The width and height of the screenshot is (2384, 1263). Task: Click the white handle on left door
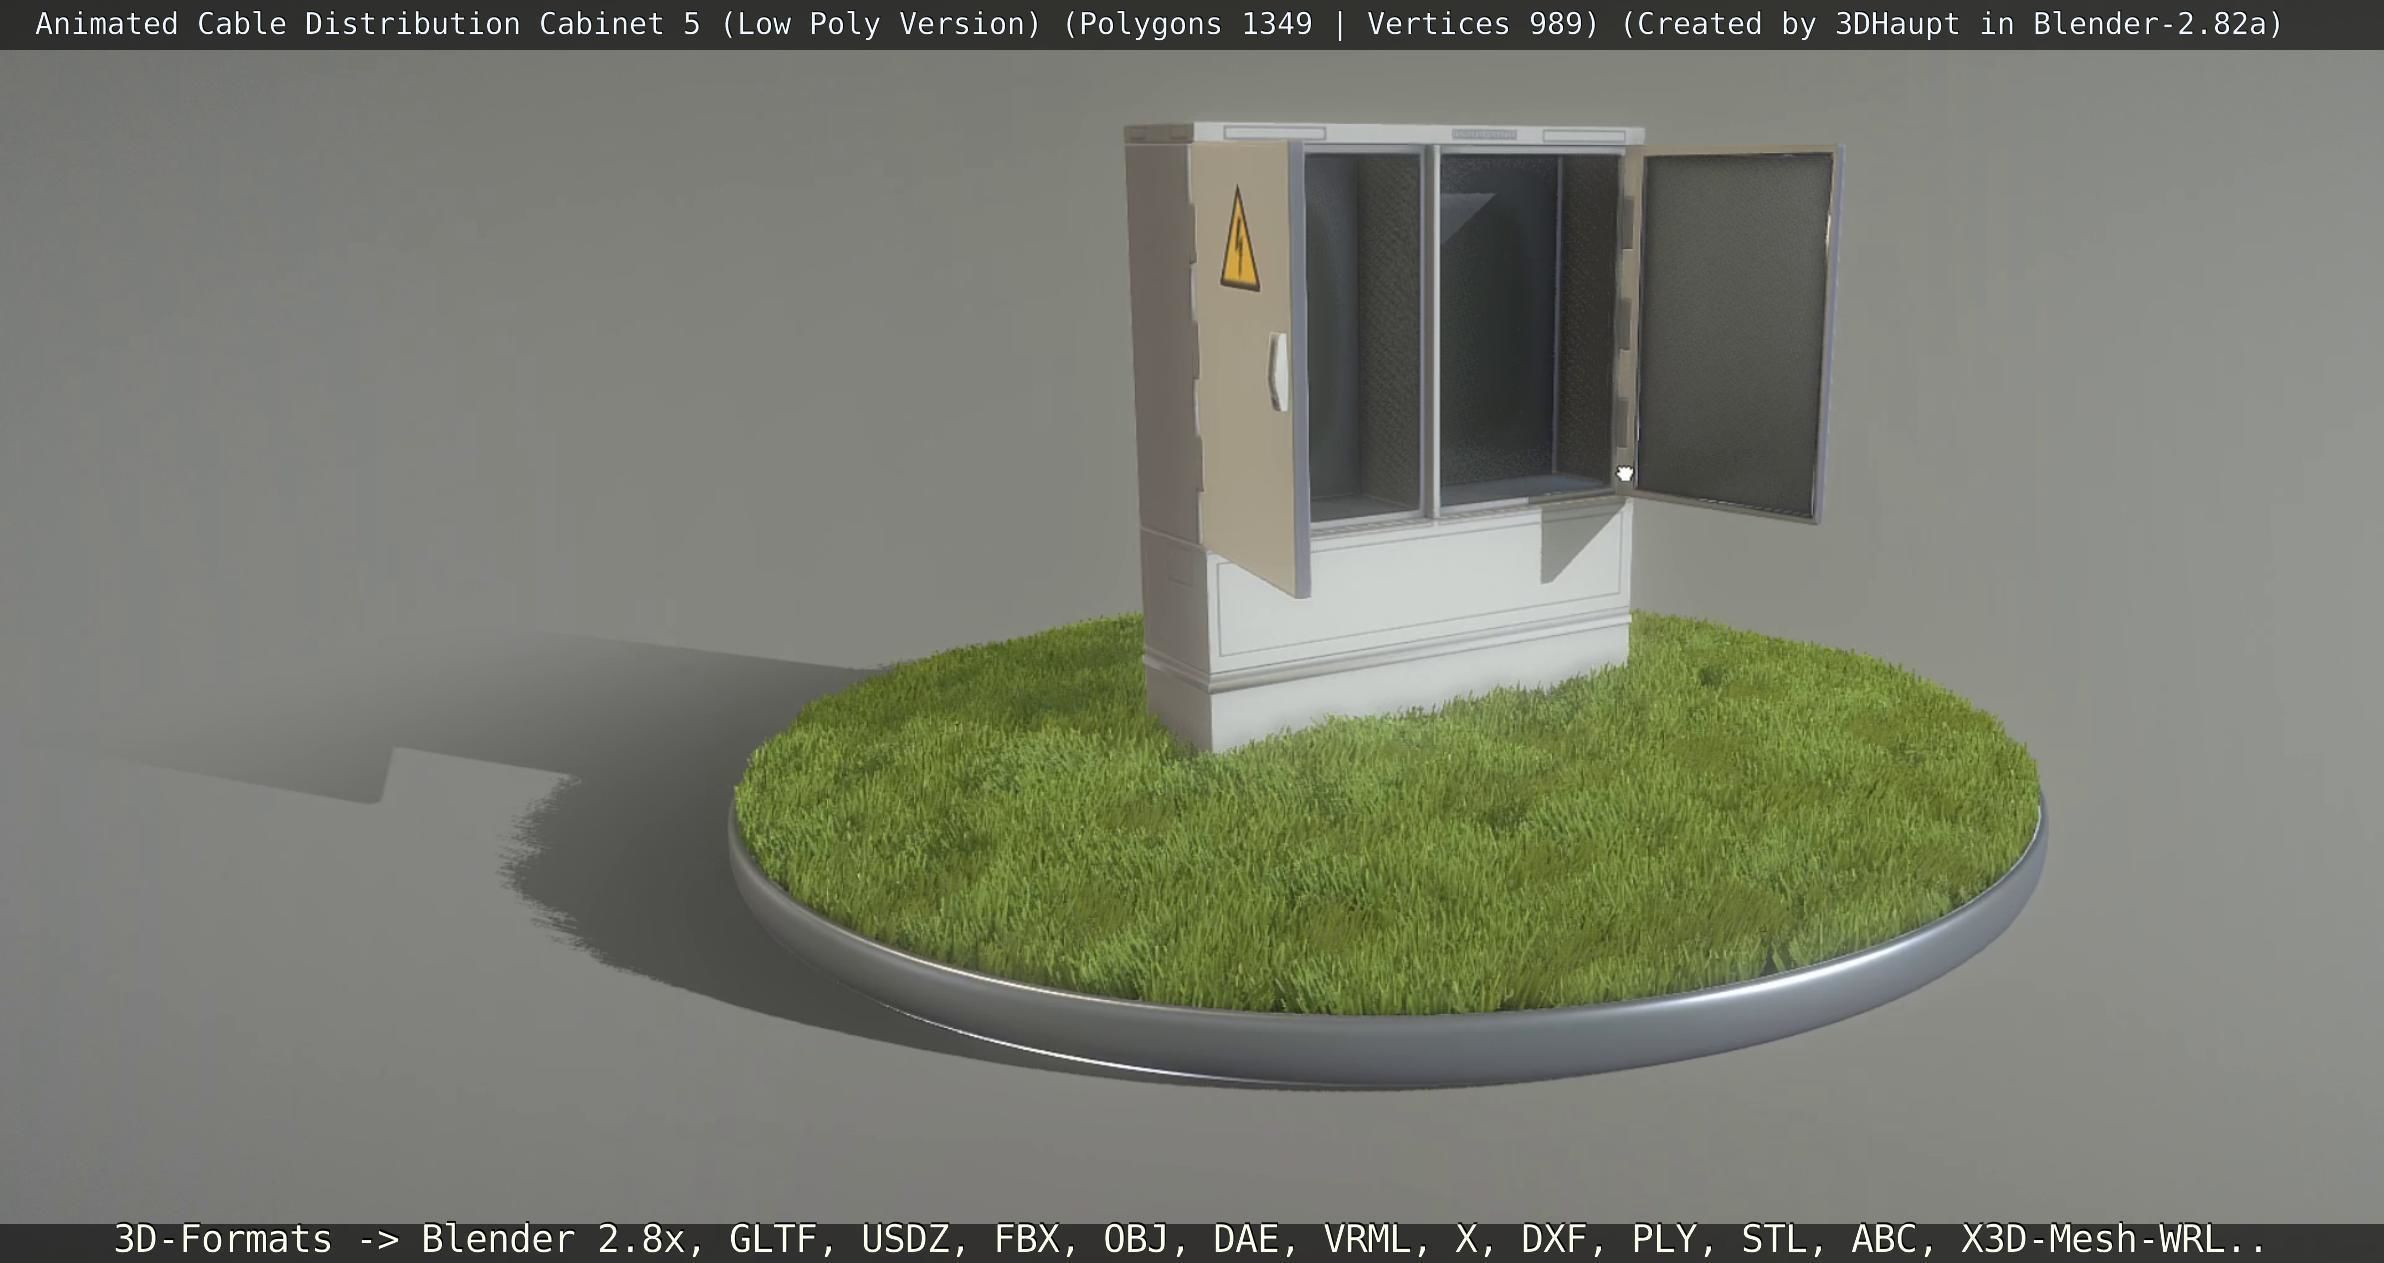[1277, 371]
